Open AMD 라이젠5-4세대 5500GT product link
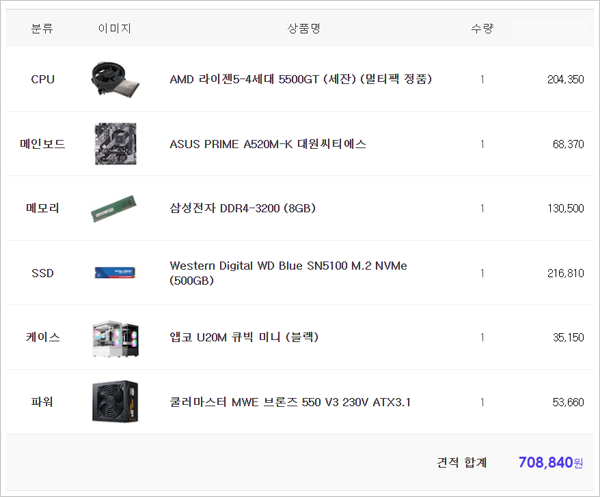Screen dimensions: 600x497 301,79
